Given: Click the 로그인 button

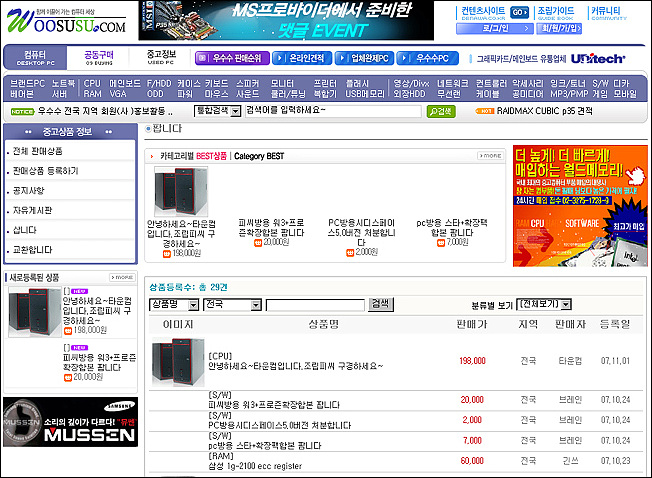Looking at the screenshot, I should click(495, 28).
